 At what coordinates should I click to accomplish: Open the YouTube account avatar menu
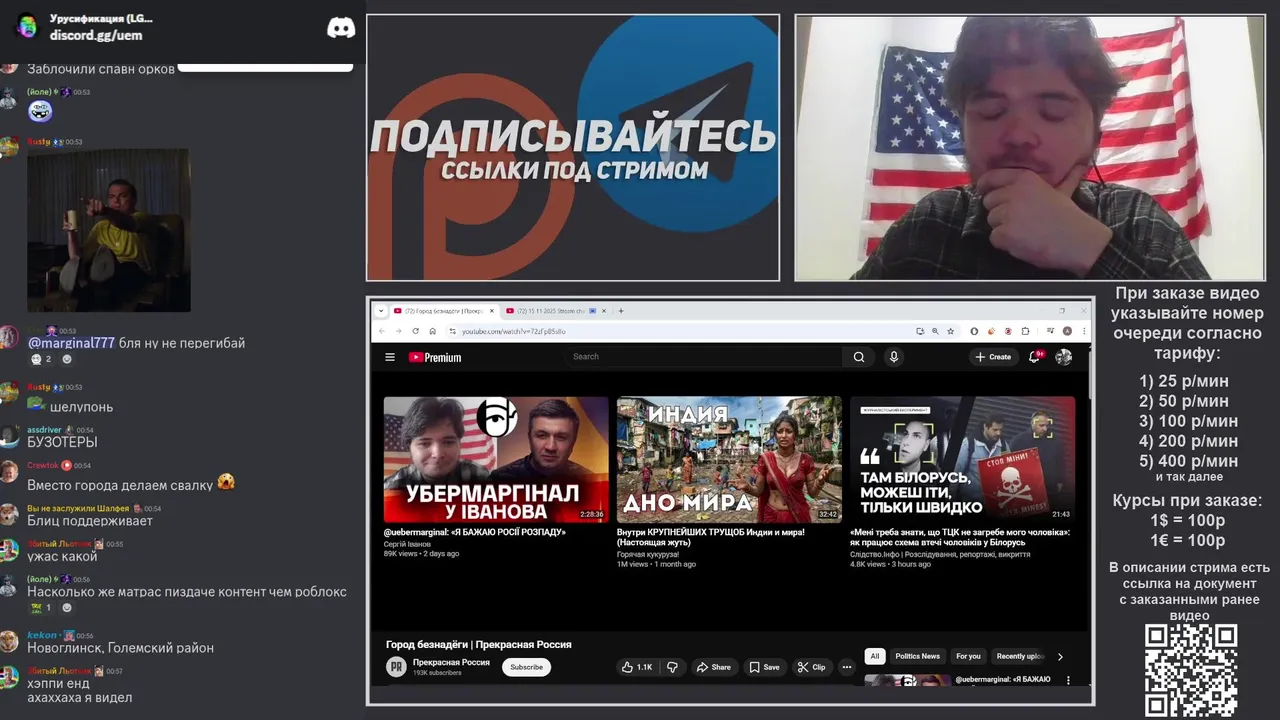(1064, 357)
